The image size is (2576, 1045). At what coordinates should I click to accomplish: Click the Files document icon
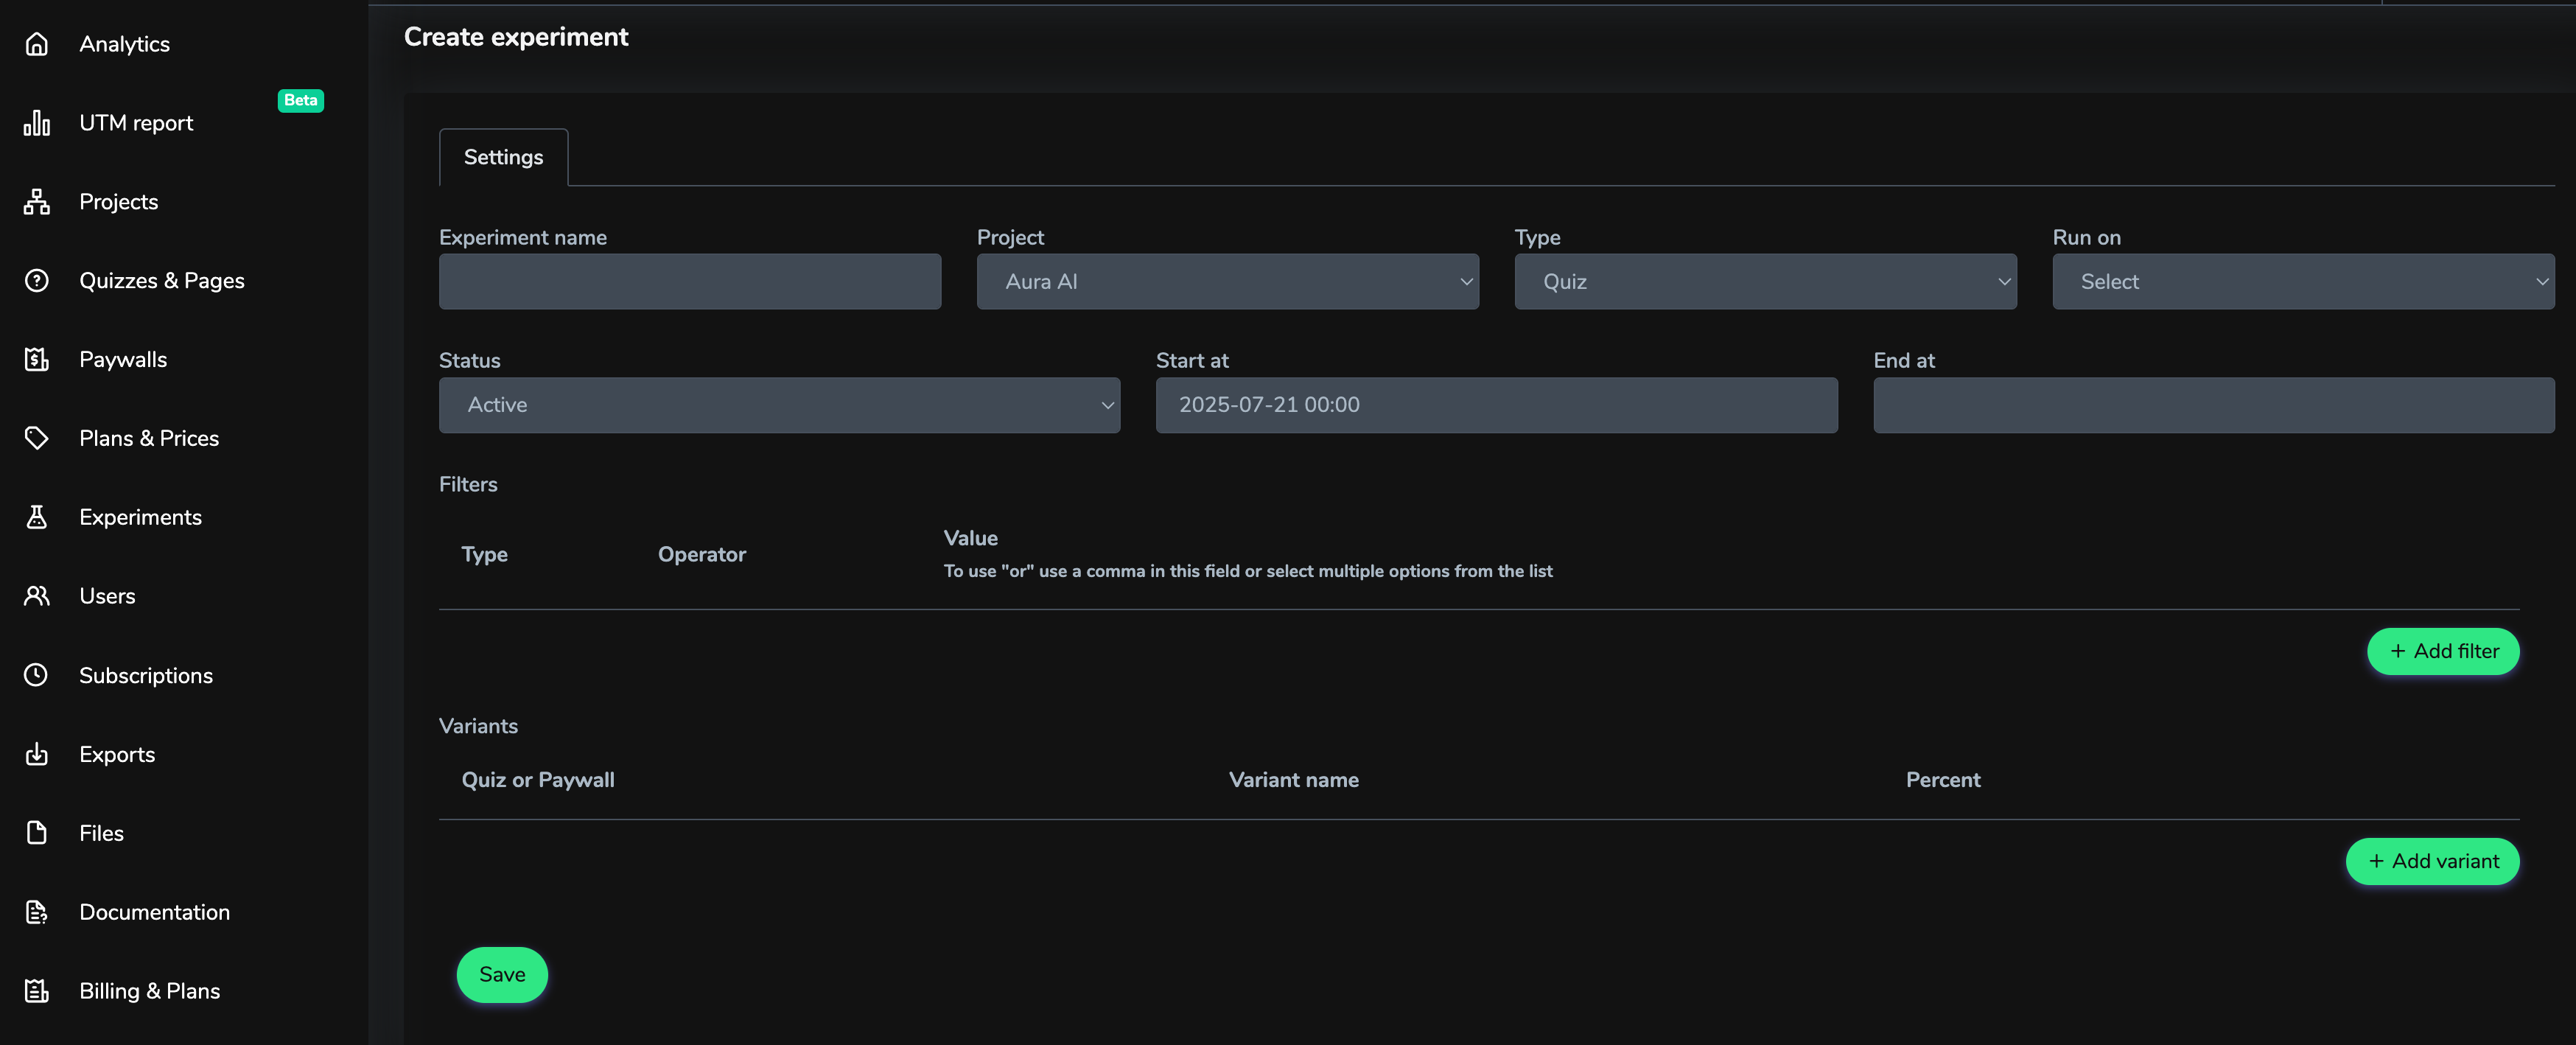click(x=37, y=833)
